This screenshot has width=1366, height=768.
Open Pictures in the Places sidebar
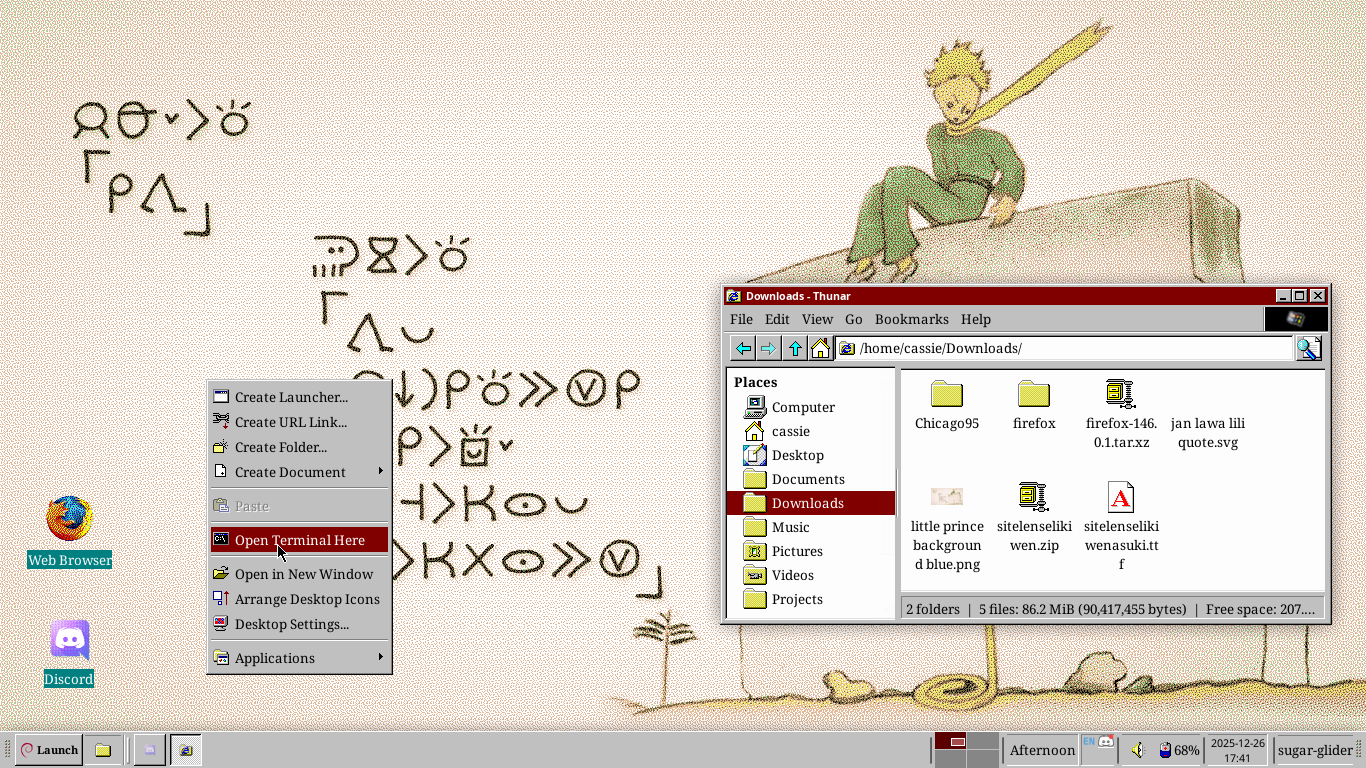[x=797, y=551]
